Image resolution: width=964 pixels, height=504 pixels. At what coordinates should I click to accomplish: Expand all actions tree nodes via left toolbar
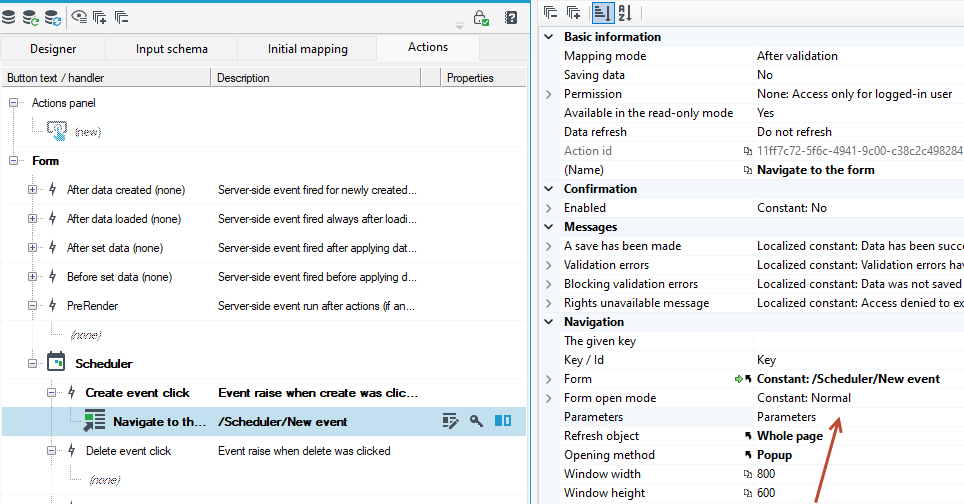point(100,17)
